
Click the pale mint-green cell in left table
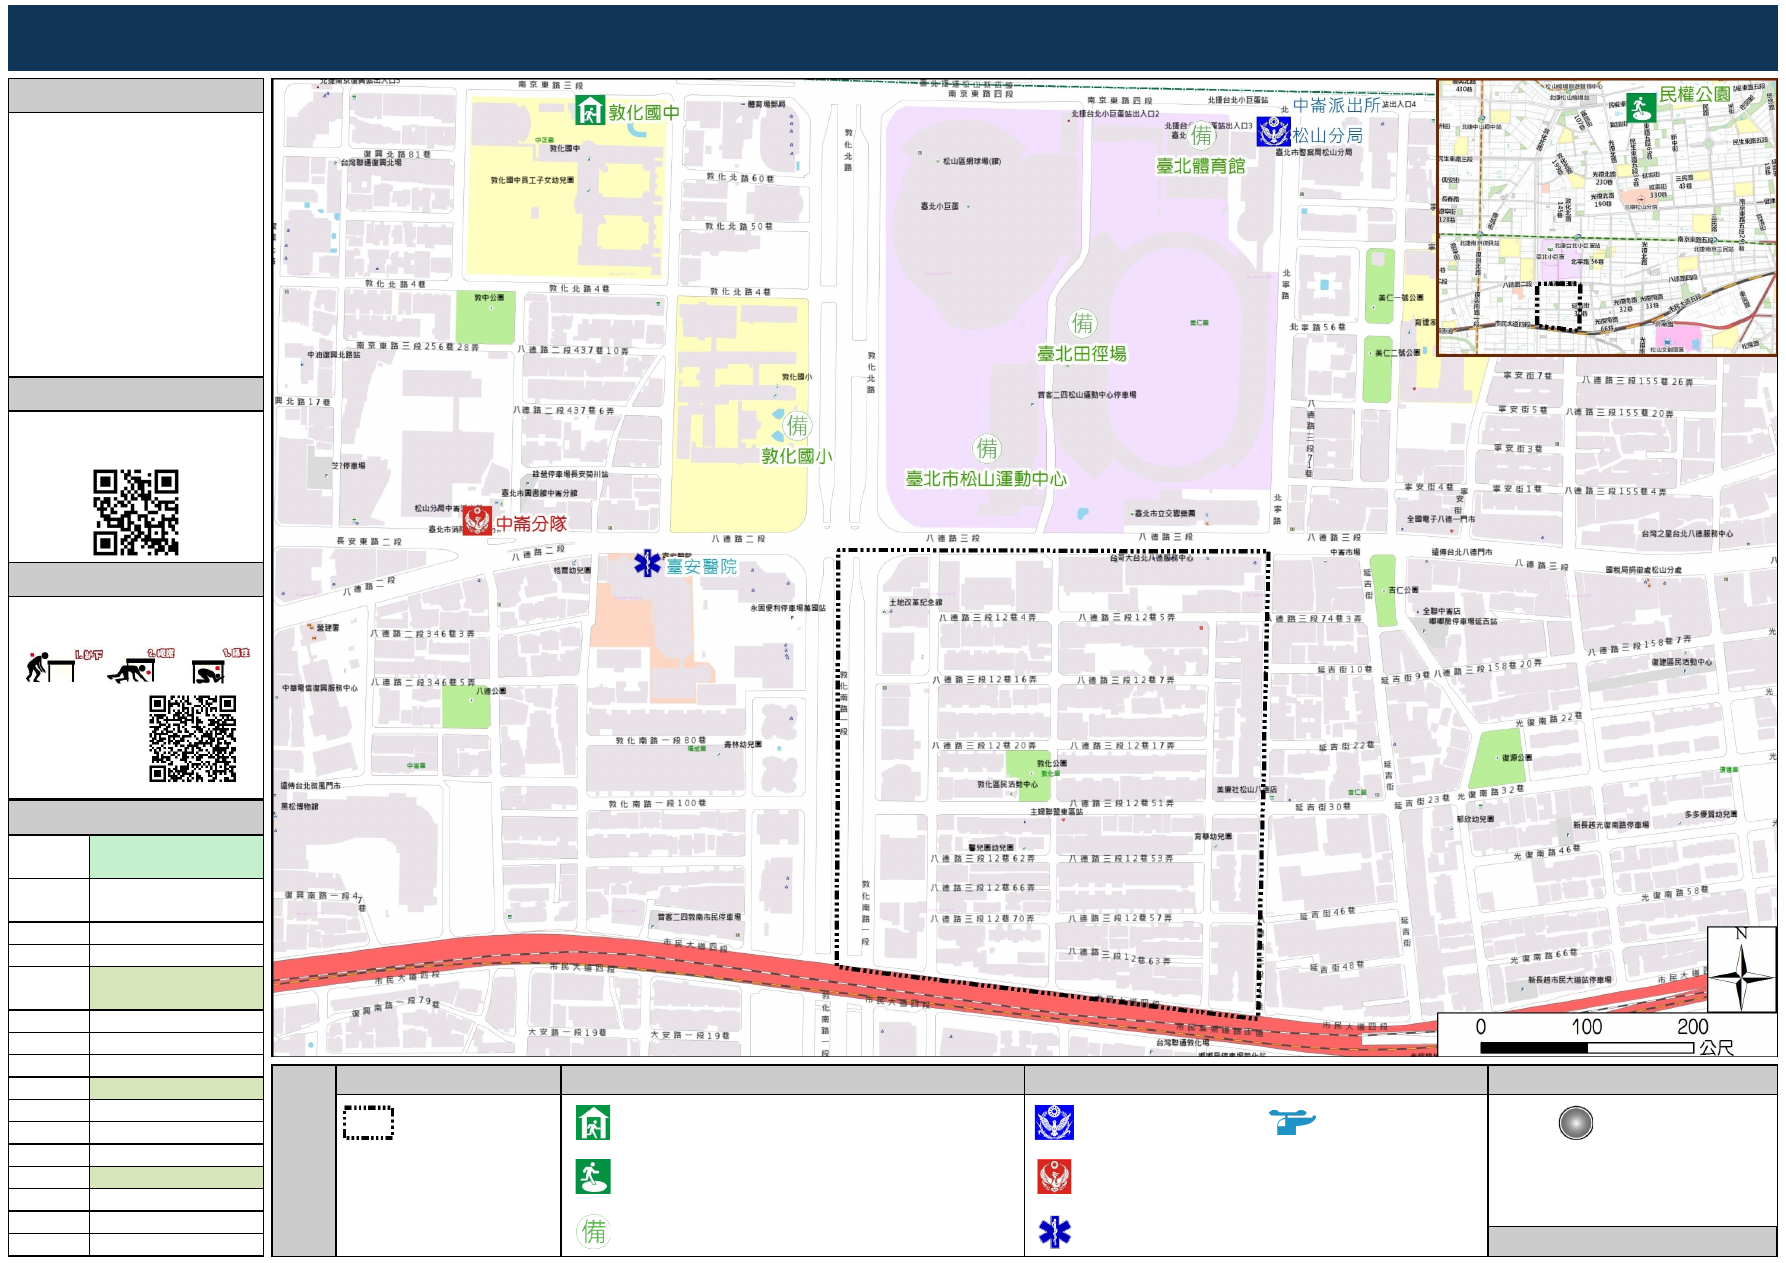point(176,857)
